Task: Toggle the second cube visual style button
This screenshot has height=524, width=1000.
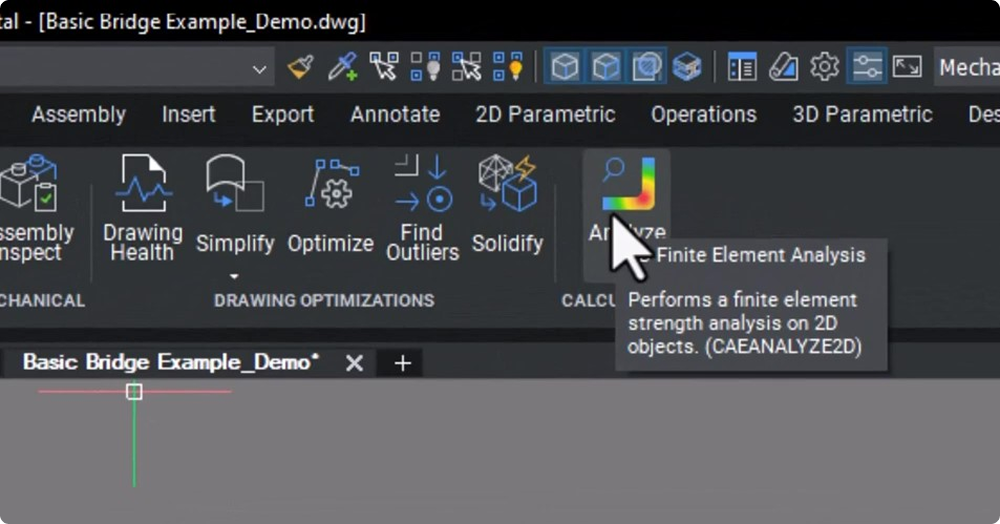Action: click(x=605, y=66)
